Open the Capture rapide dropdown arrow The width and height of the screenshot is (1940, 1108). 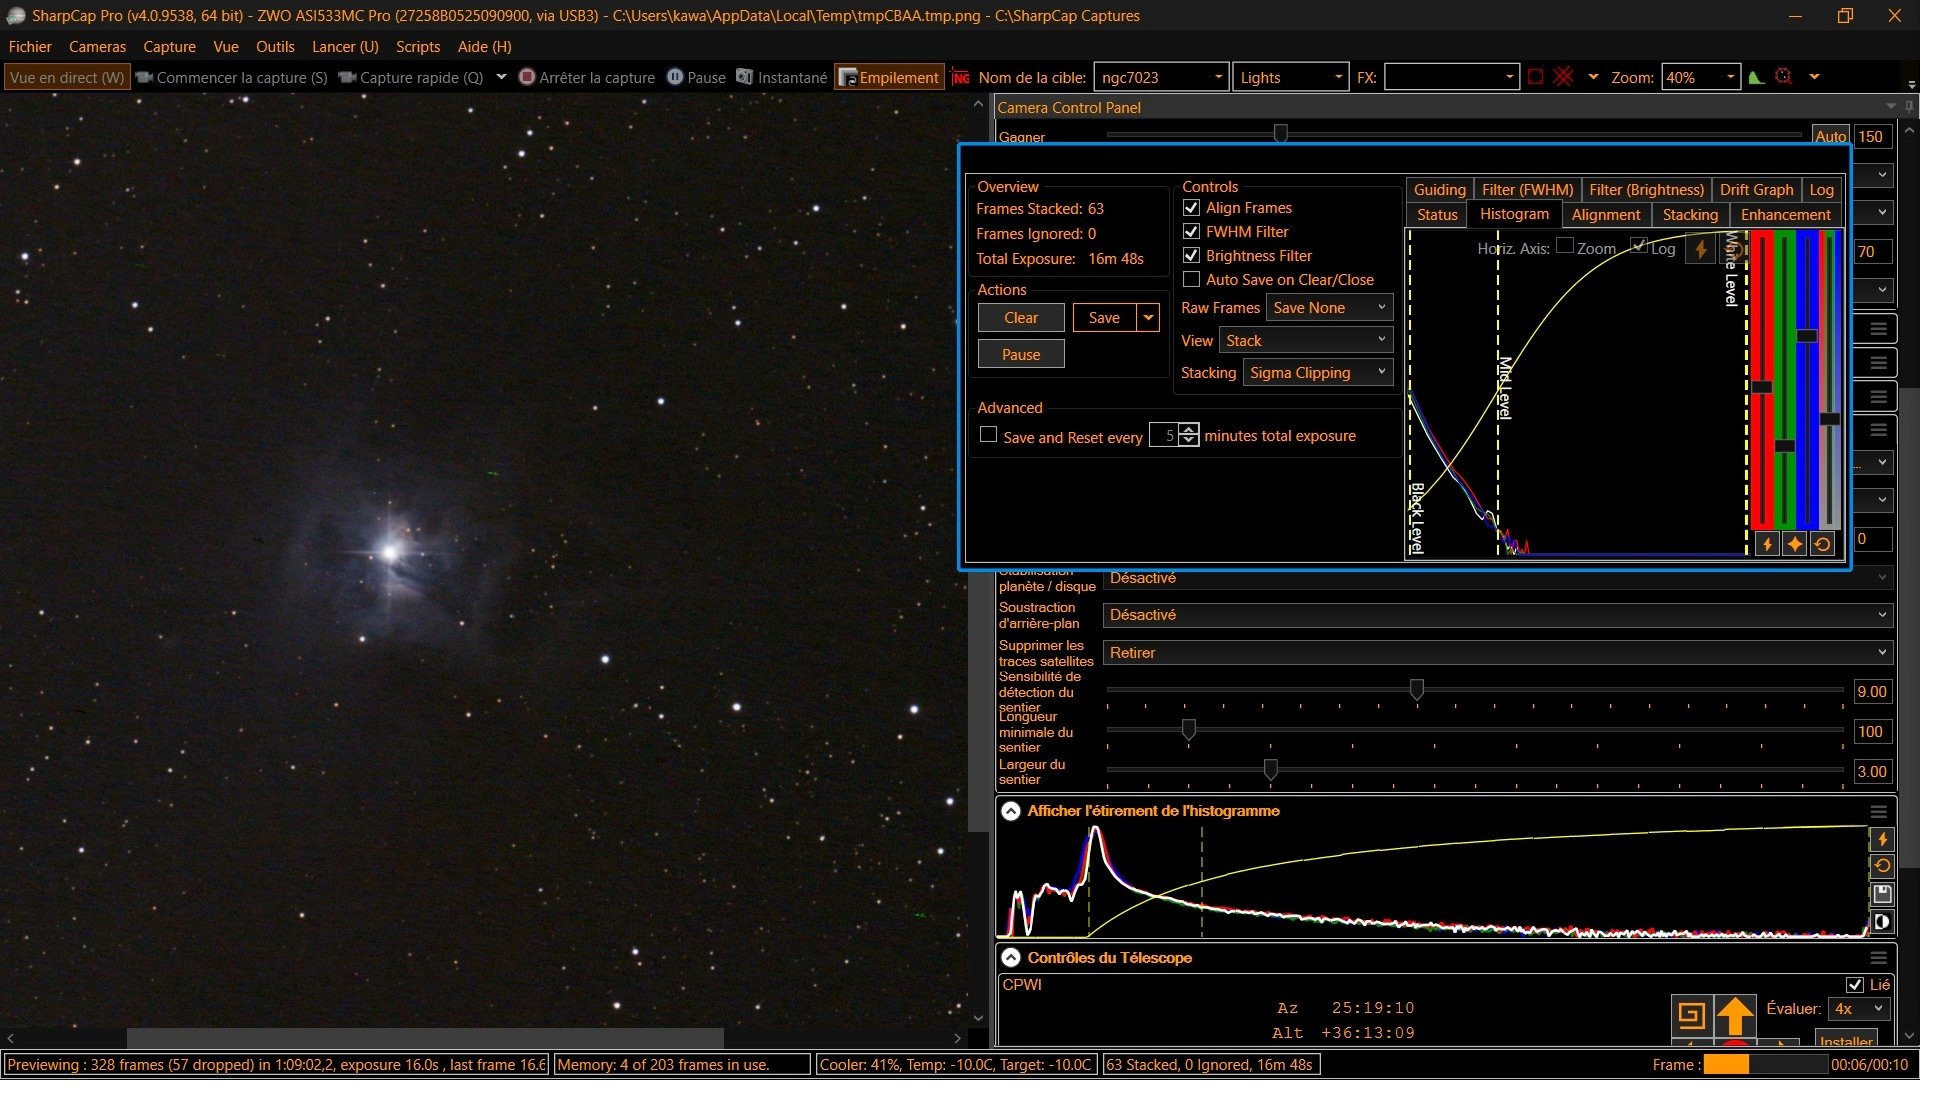tap(501, 77)
